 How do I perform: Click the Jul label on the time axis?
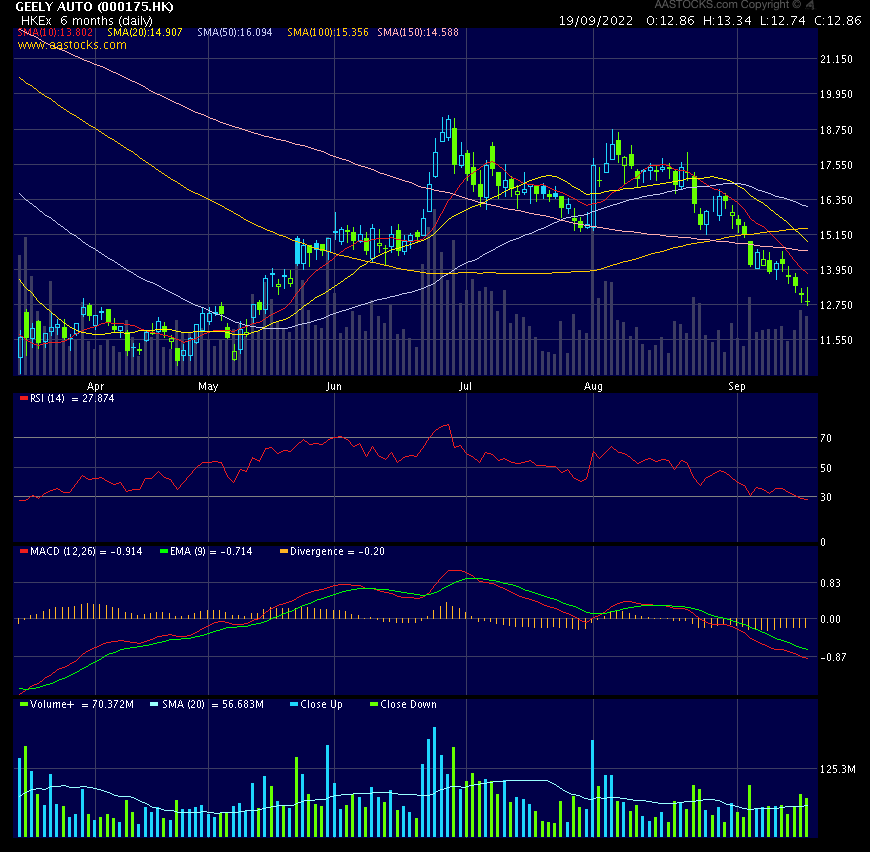click(463, 385)
